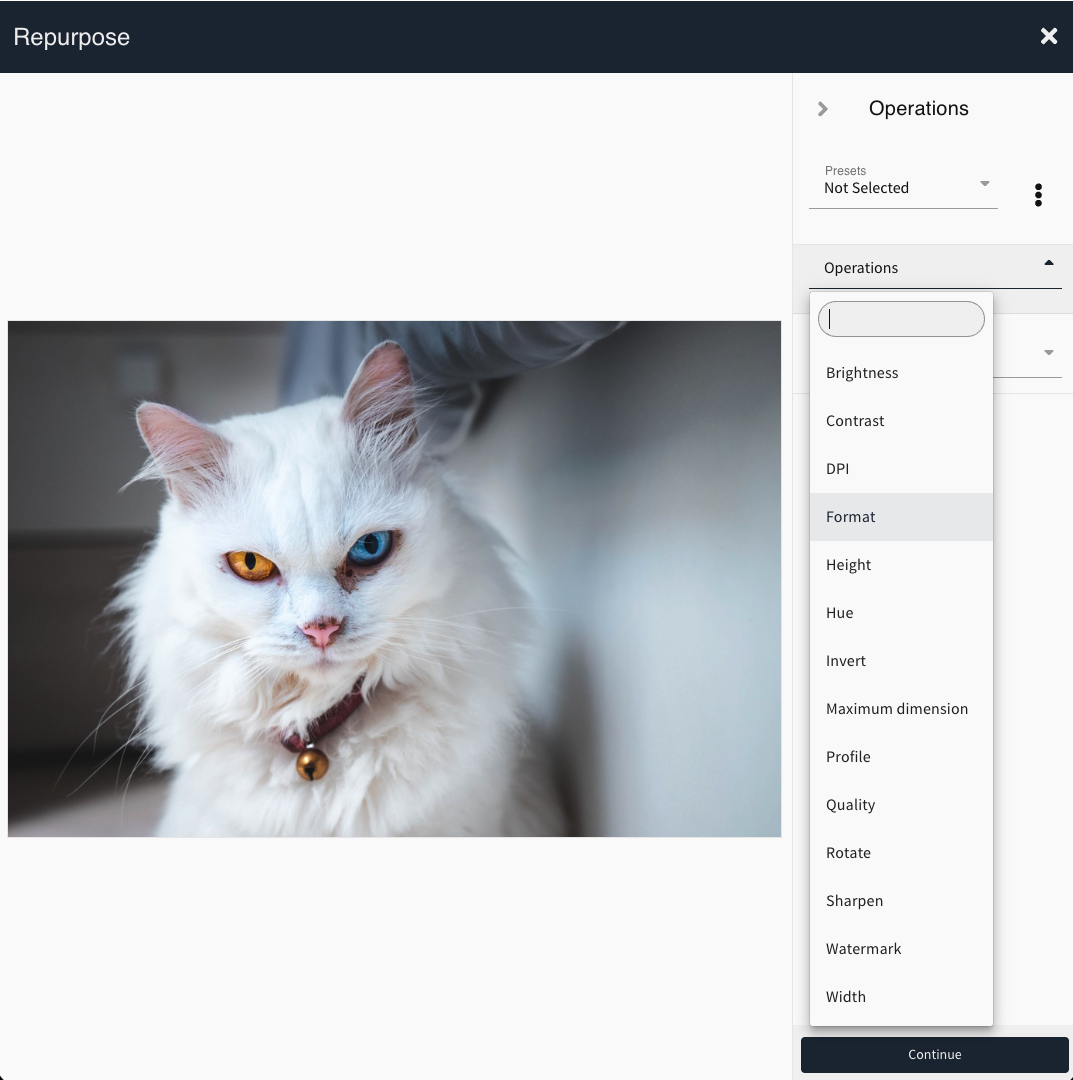Choose the Watermark operation
This screenshot has height=1080, width=1073.
(x=864, y=949)
